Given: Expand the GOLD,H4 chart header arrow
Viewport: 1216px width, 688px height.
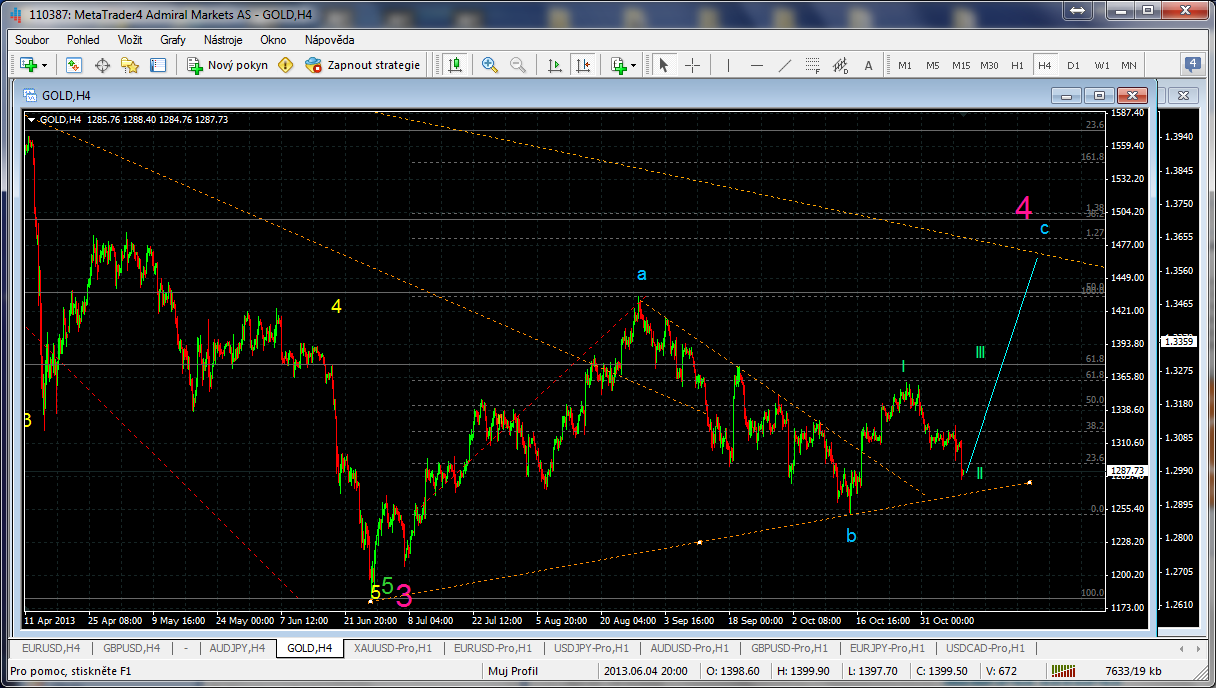Looking at the screenshot, I should (32, 119).
